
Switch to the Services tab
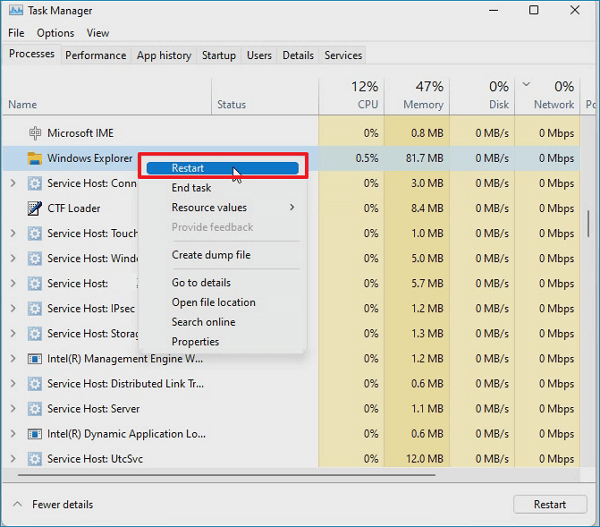pyautogui.click(x=343, y=55)
